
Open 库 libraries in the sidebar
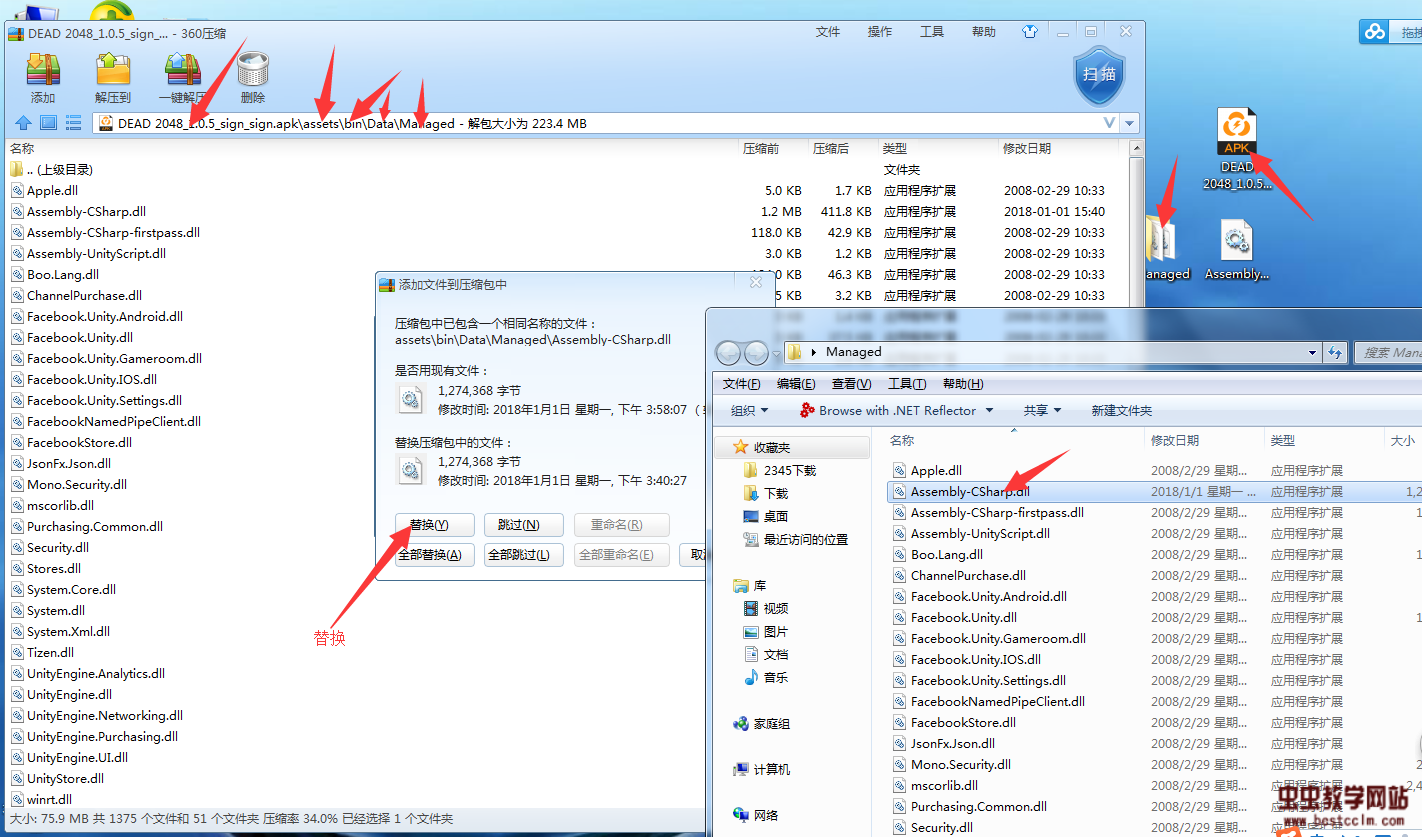(x=750, y=585)
